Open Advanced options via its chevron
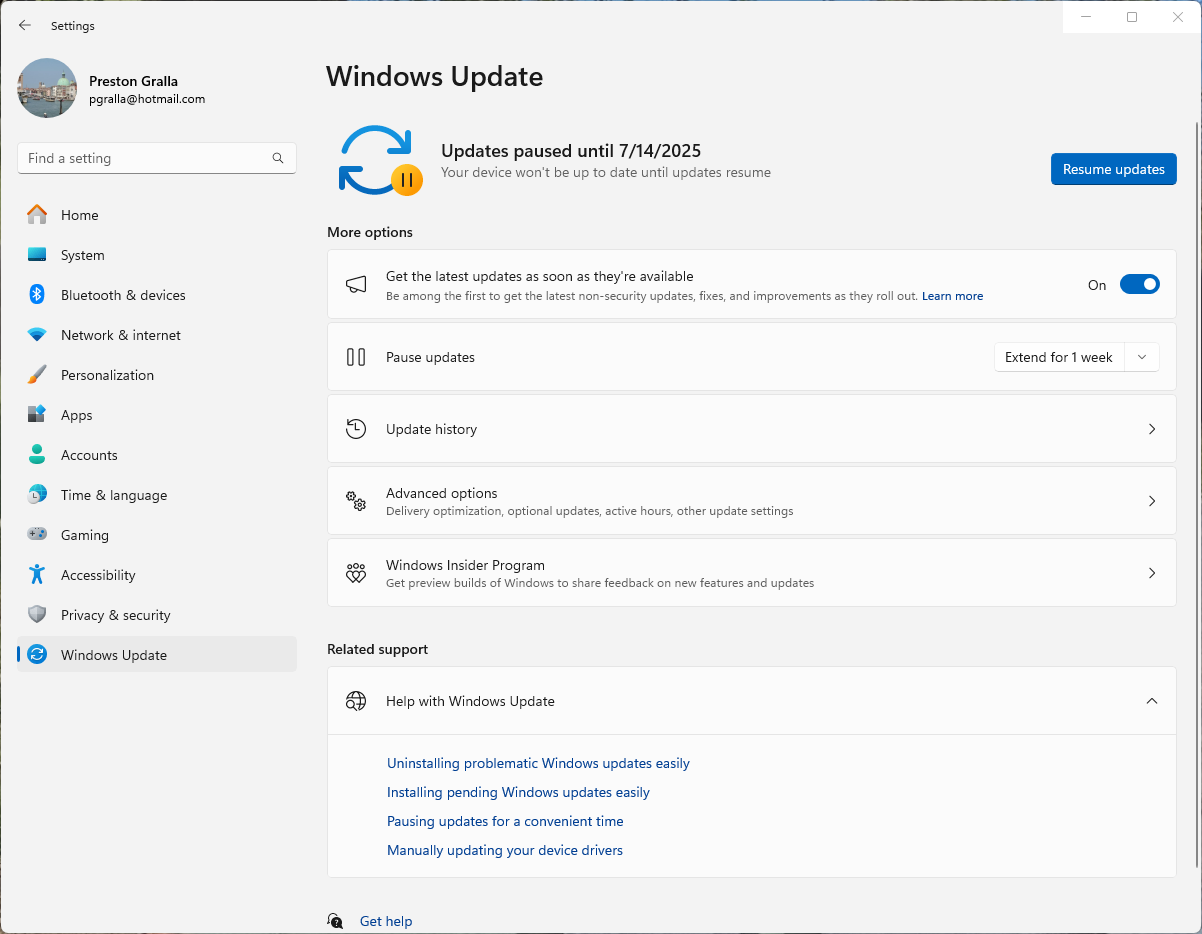This screenshot has width=1202, height=934. (x=1151, y=501)
